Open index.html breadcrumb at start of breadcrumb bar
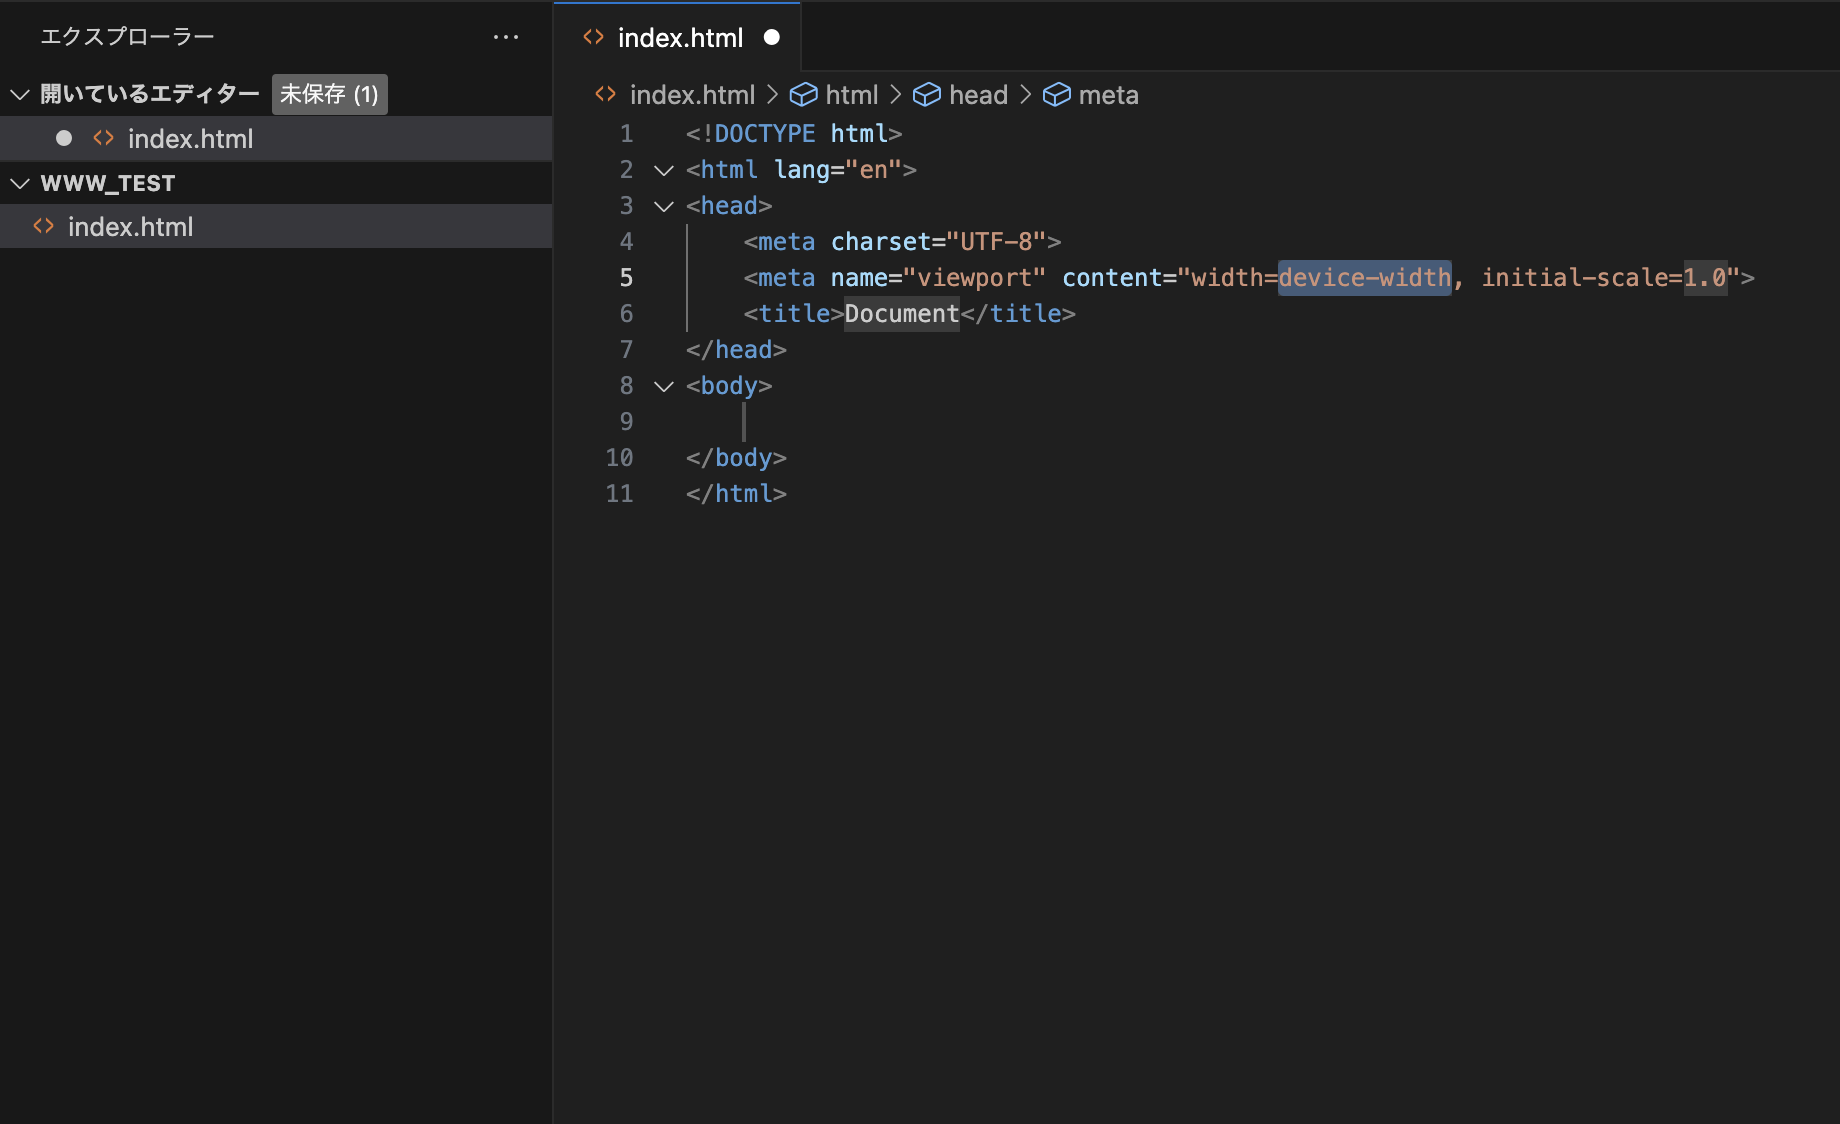 [692, 94]
